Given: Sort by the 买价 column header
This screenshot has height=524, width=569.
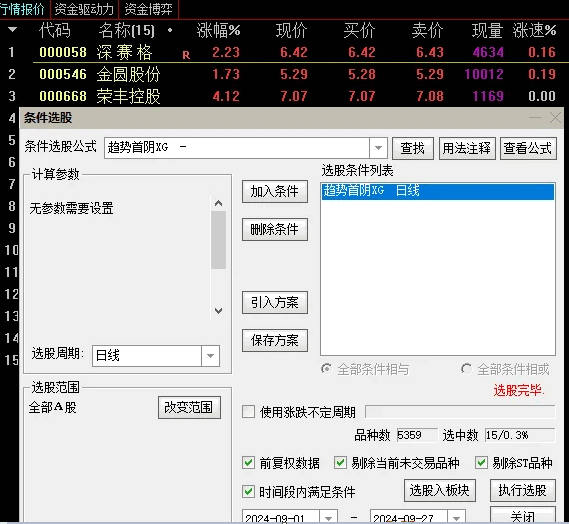Looking at the screenshot, I should pyautogui.click(x=360, y=30).
